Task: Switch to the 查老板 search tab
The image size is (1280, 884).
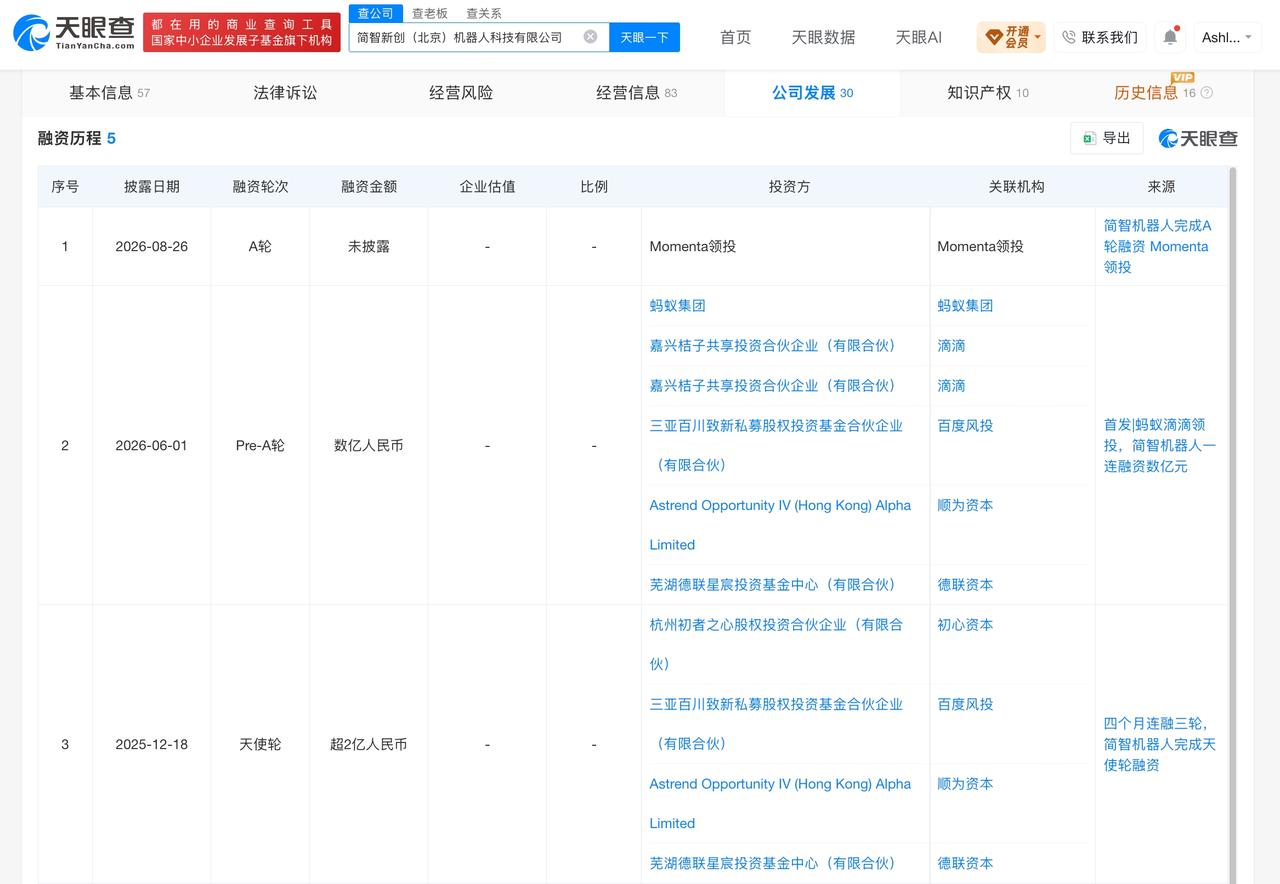Action: 430,13
